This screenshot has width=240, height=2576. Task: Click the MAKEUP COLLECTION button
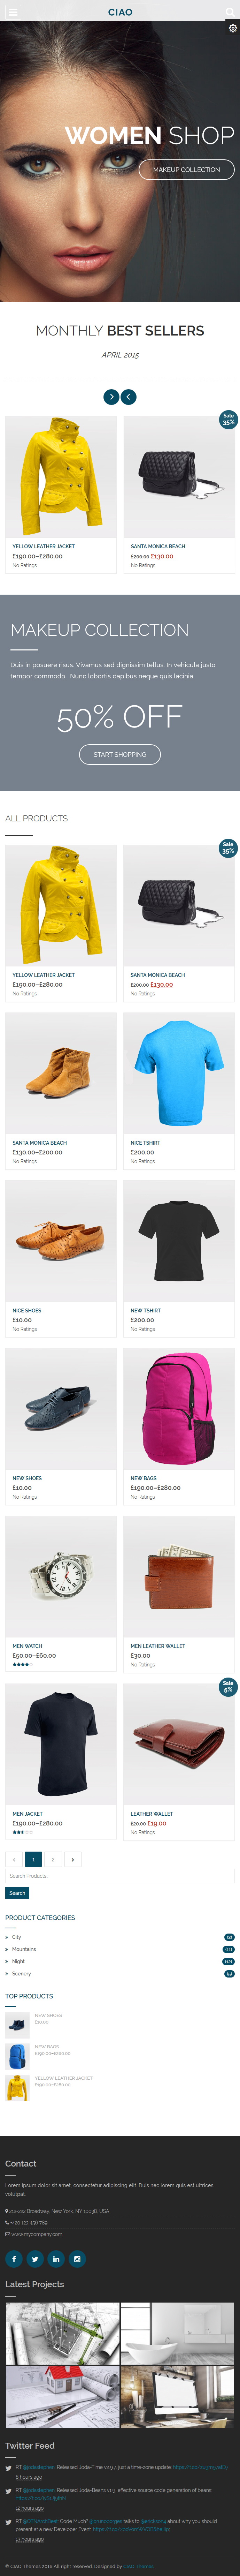186,169
